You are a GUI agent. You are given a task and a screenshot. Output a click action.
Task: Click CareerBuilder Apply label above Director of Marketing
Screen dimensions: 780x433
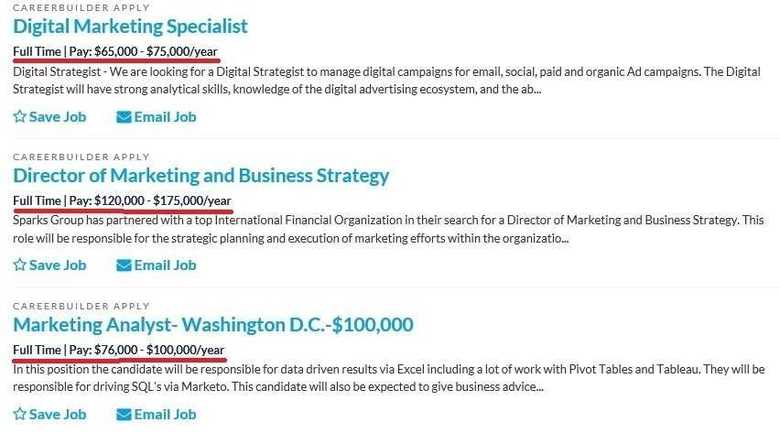click(81, 157)
